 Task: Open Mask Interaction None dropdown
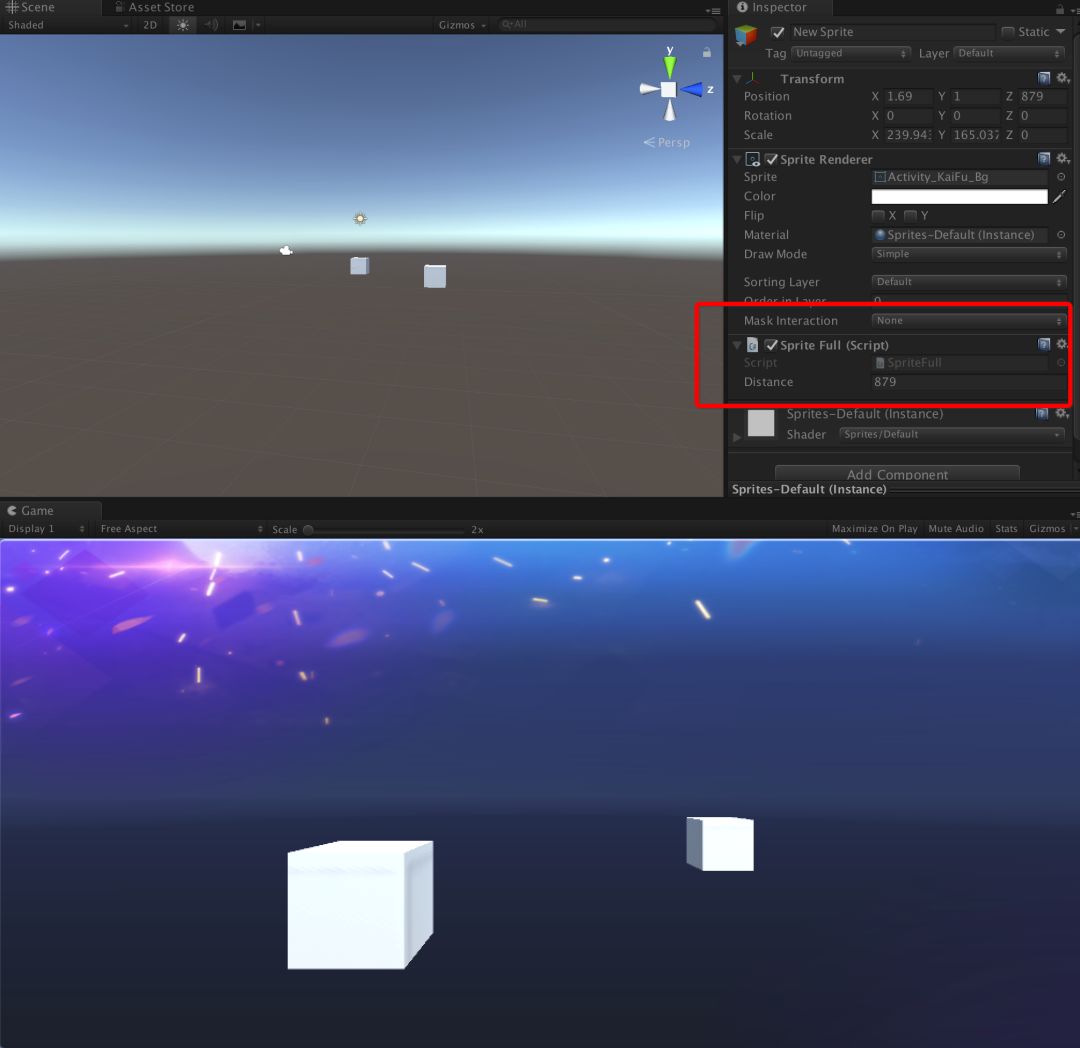968,320
